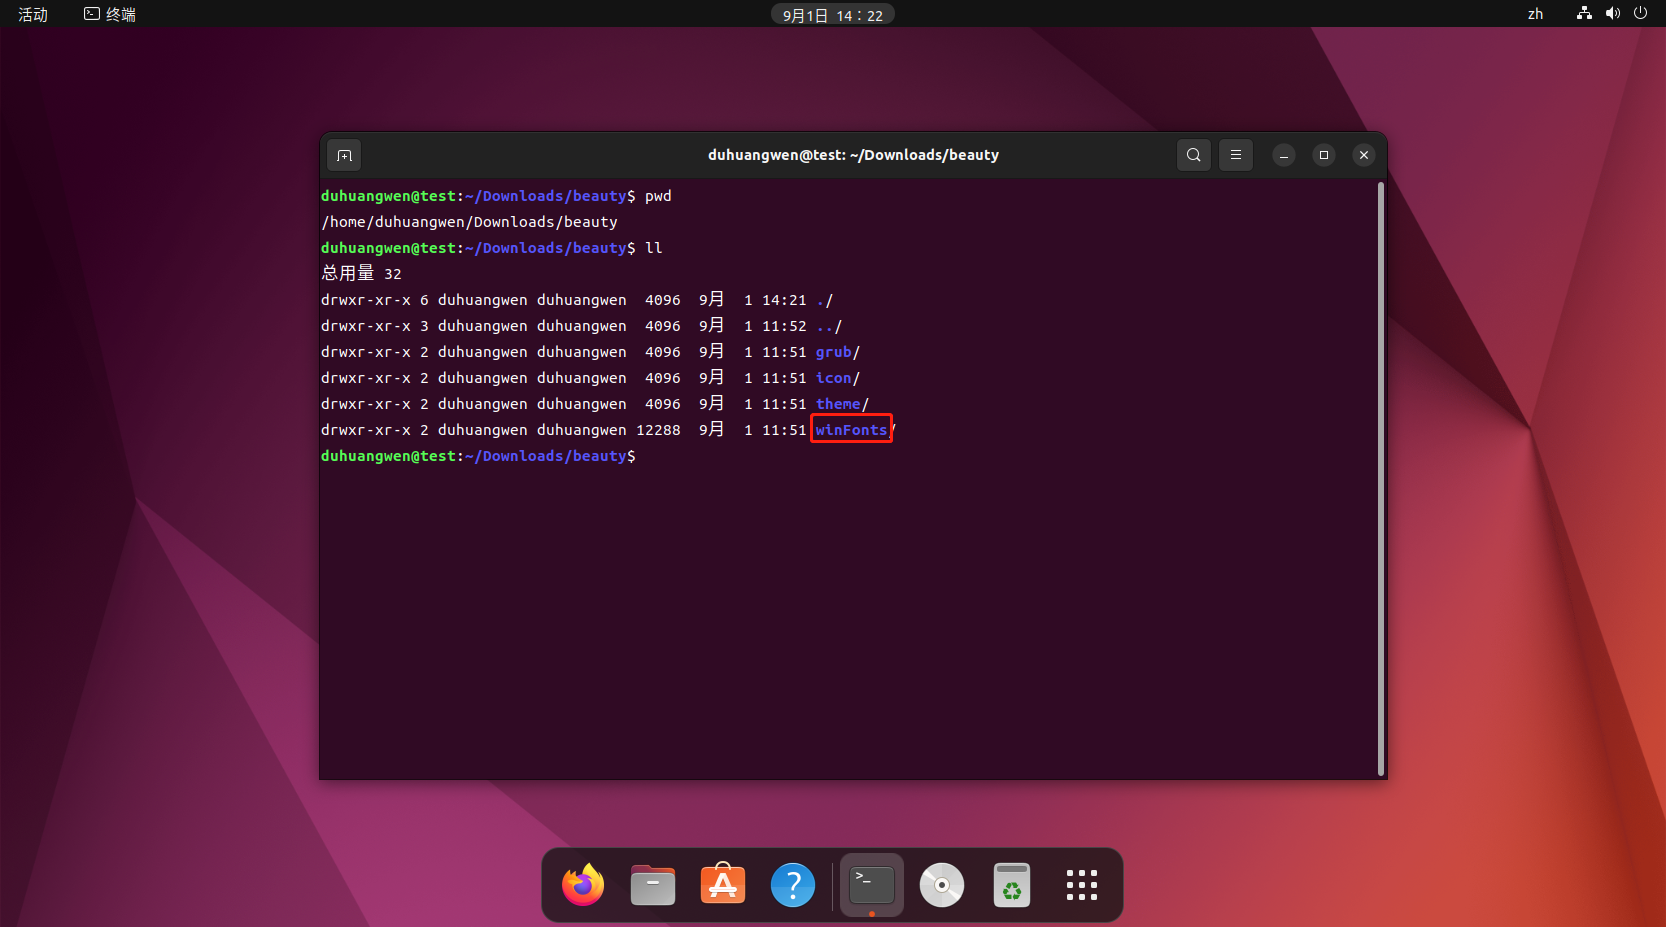Open the Files manager from dock
The image size is (1666, 927).
pyautogui.click(x=653, y=885)
